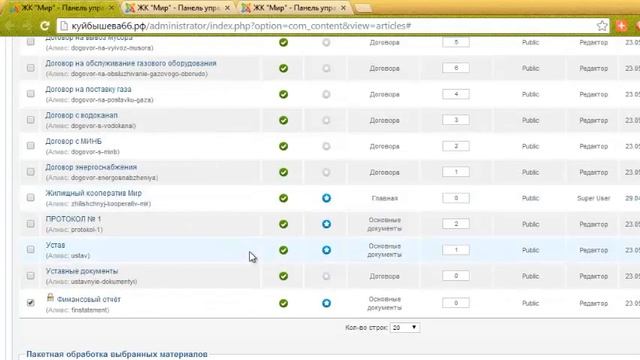This screenshot has height=360, width=640.
Task: Click published status icon for Договор с водоканал
Action: [x=283, y=120]
